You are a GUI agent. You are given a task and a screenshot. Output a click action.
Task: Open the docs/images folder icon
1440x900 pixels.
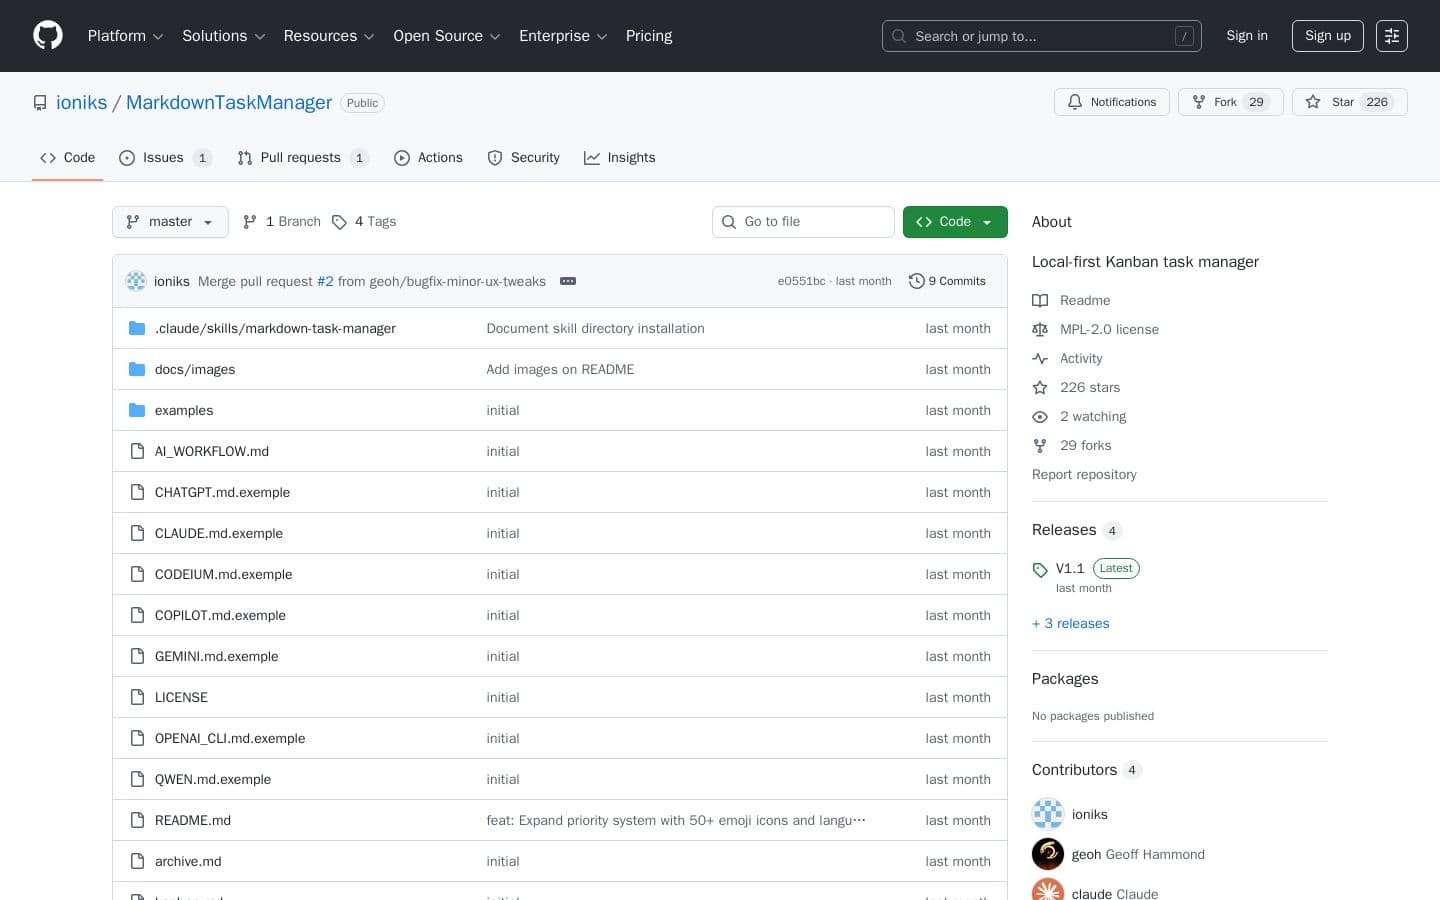[x=137, y=369]
